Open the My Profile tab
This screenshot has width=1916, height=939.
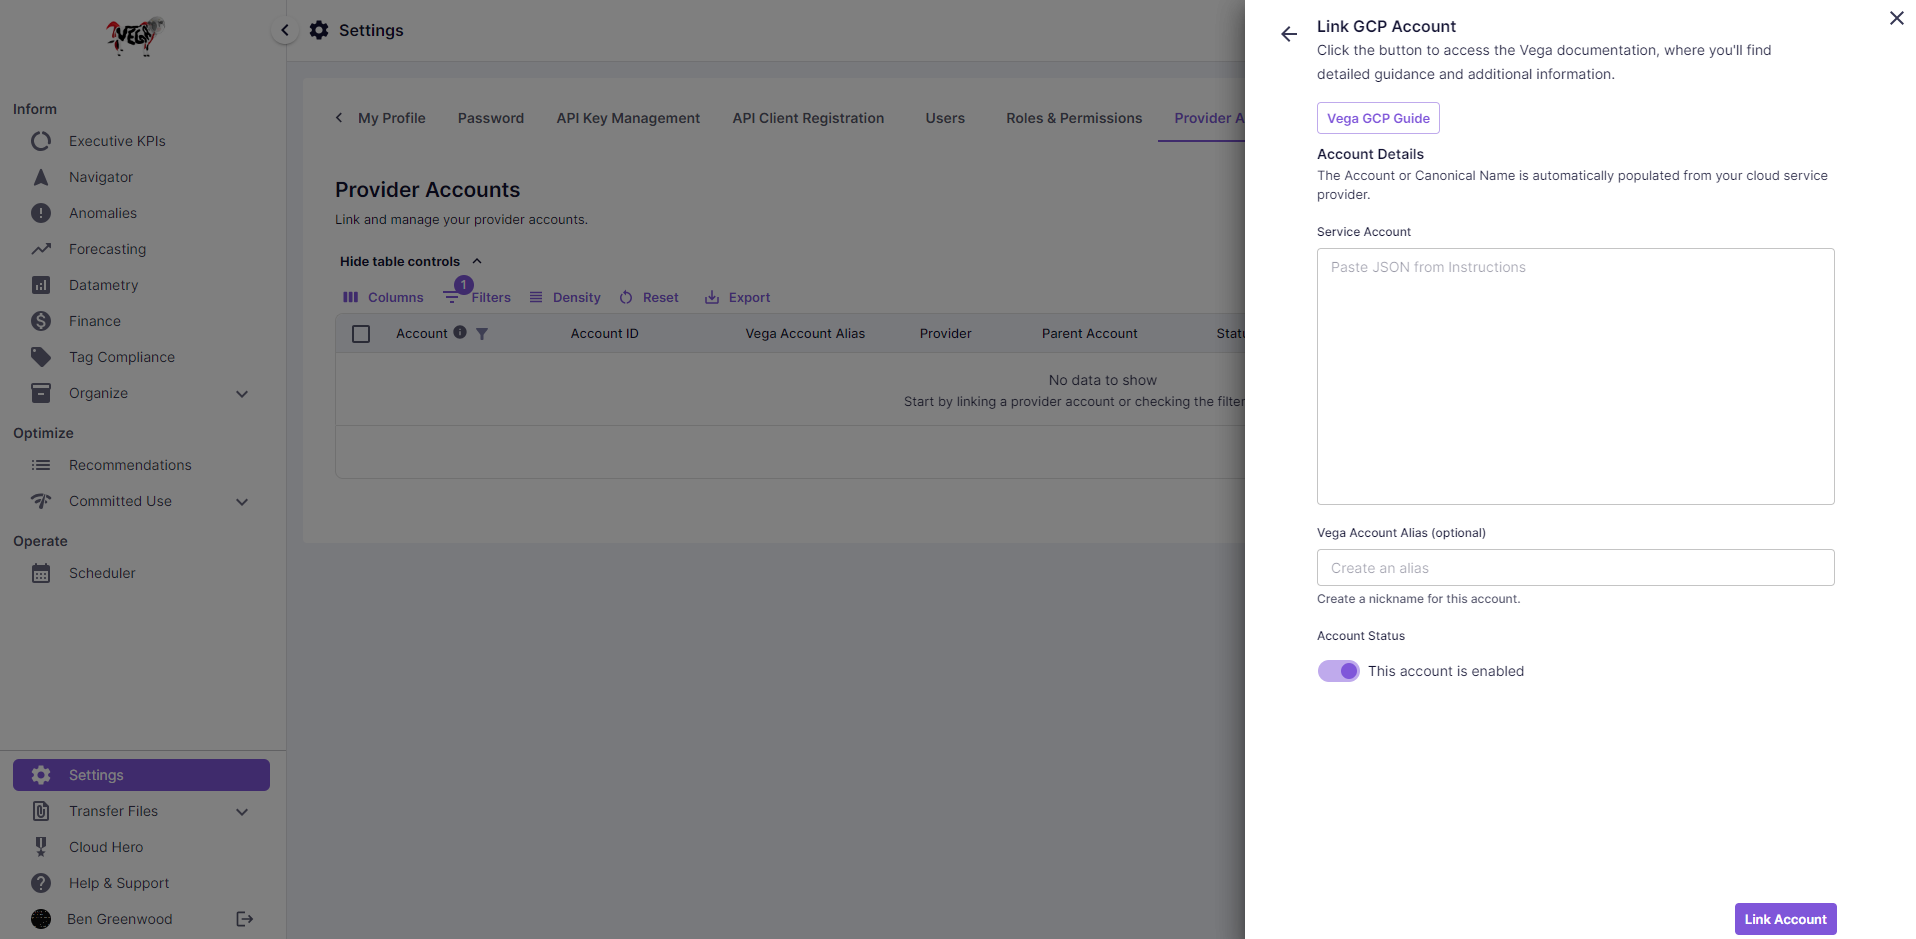392,118
